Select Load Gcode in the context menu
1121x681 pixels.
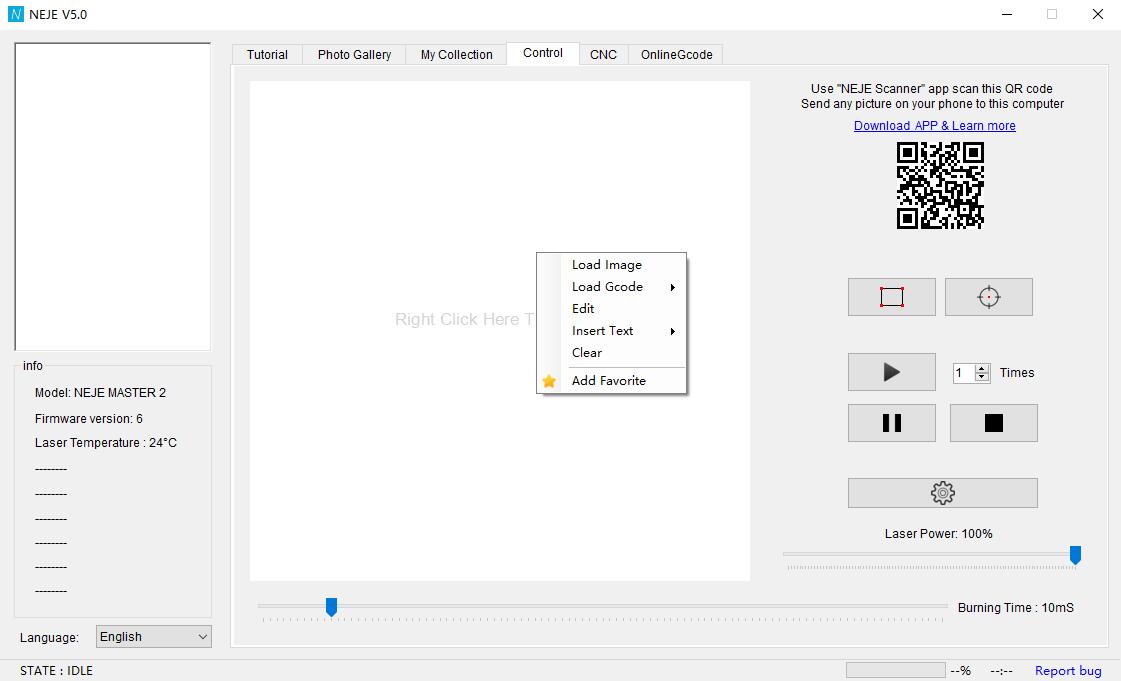click(611, 287)
